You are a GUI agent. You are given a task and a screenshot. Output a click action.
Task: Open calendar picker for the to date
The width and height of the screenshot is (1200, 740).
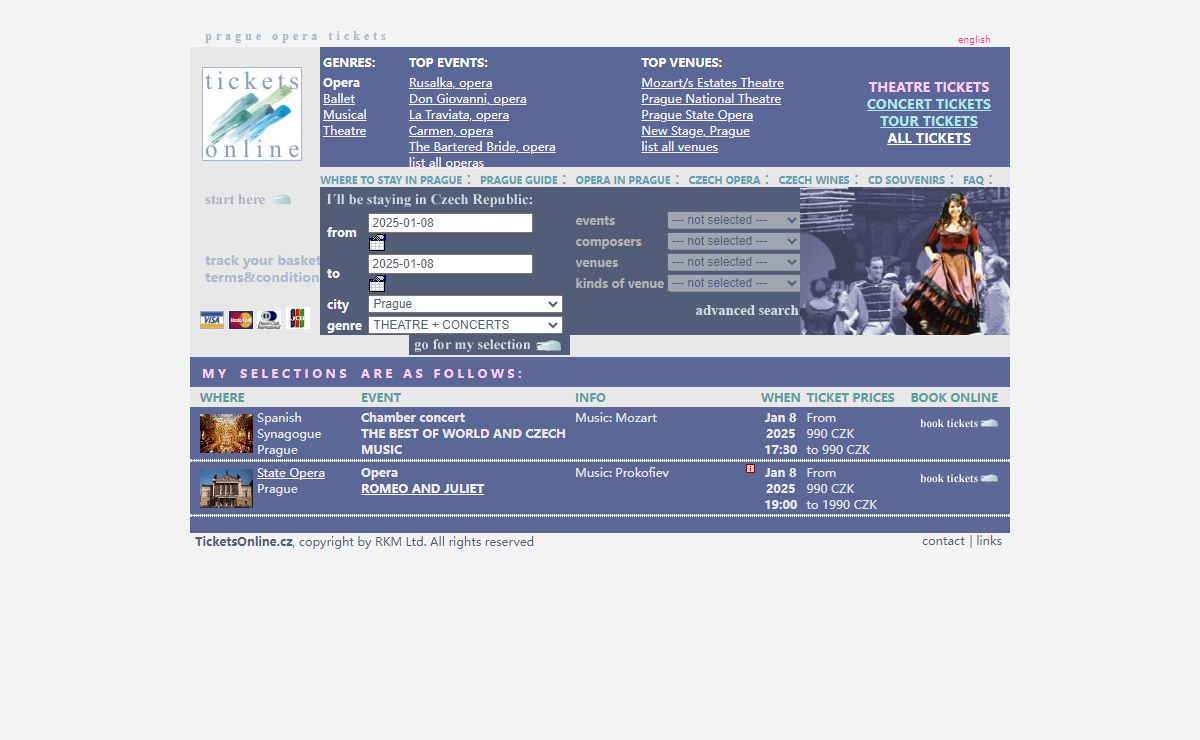tap(377, 284)
